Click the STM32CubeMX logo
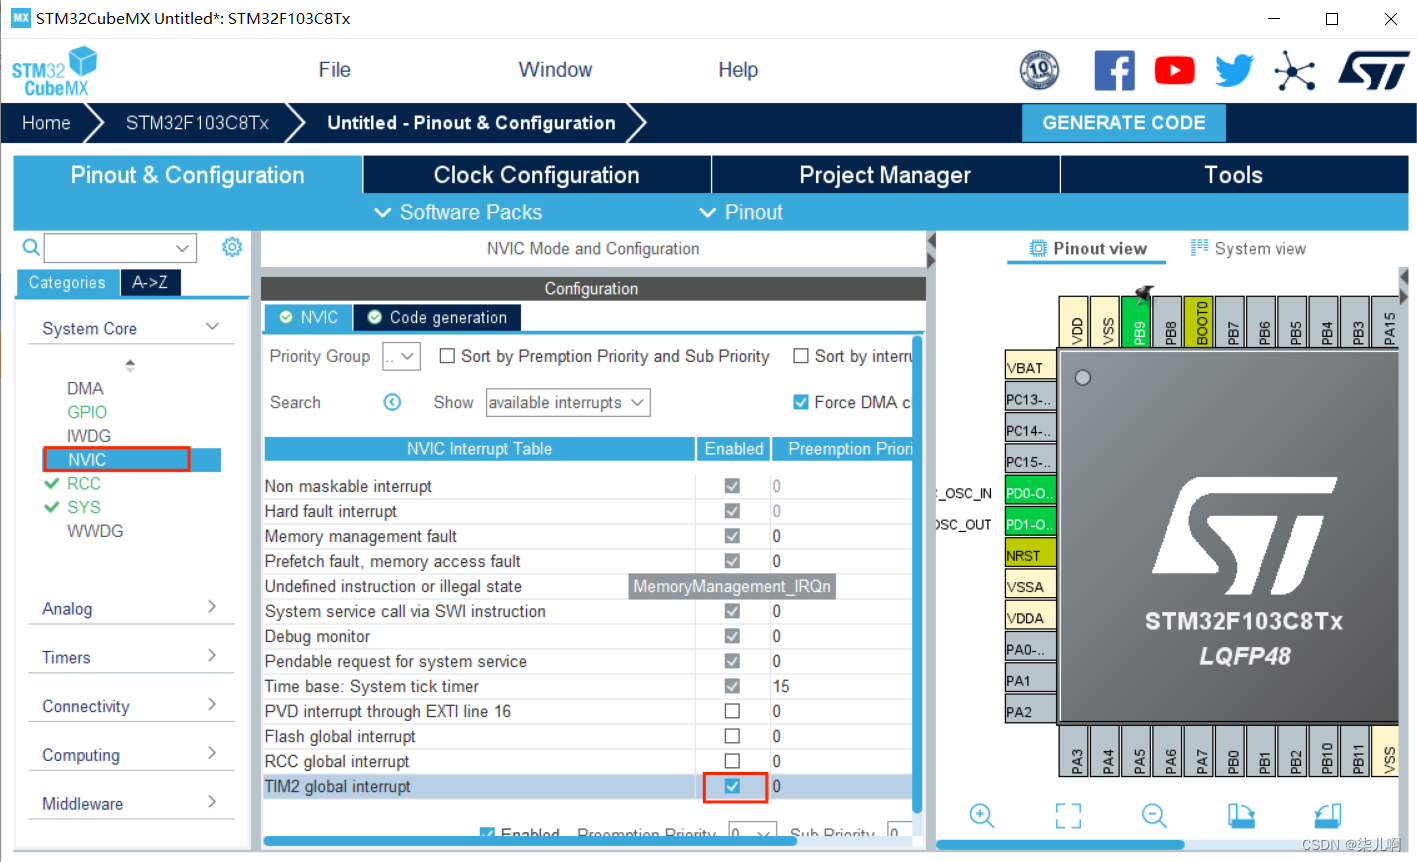1417x862 pixels. tap(54, 71)
